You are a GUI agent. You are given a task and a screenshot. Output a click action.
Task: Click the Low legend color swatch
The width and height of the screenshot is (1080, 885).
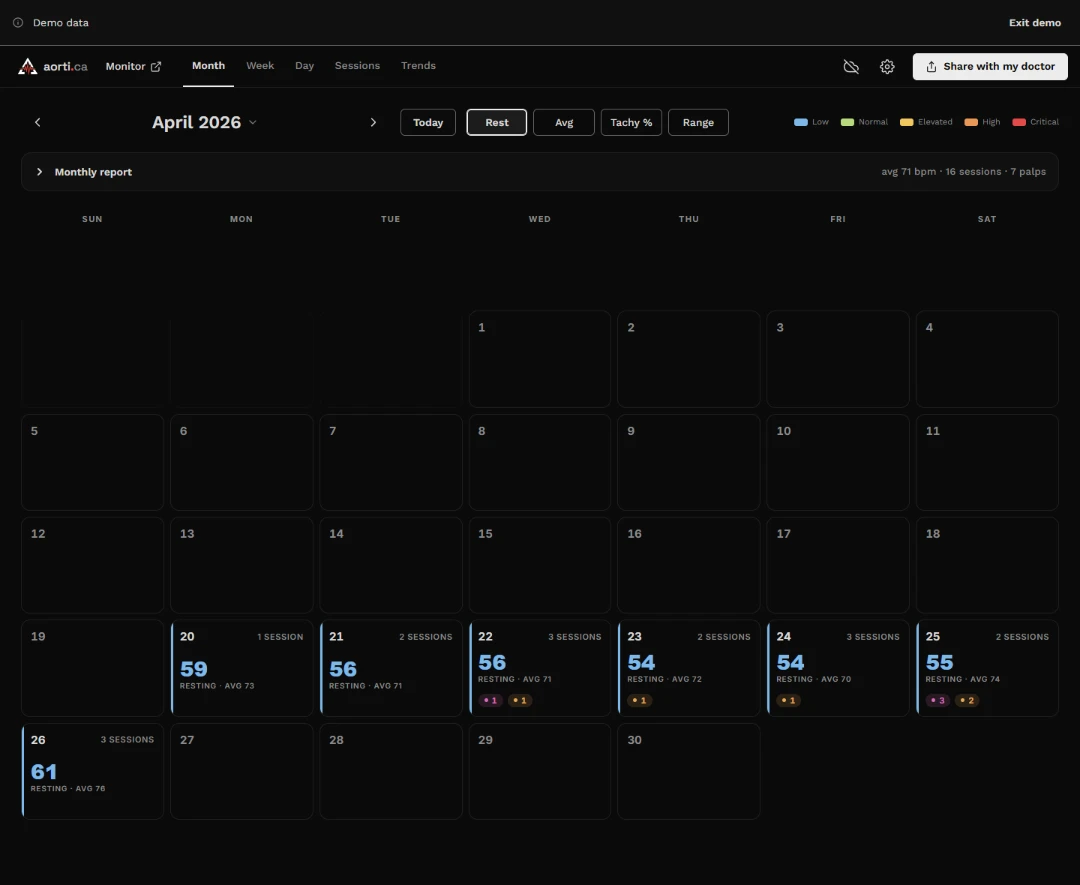pyautogui.click(x=800, y=122)
